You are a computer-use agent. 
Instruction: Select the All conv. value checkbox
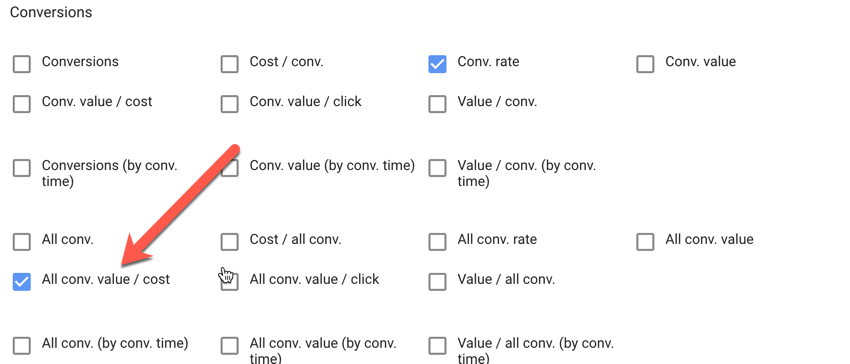point(645,242)
